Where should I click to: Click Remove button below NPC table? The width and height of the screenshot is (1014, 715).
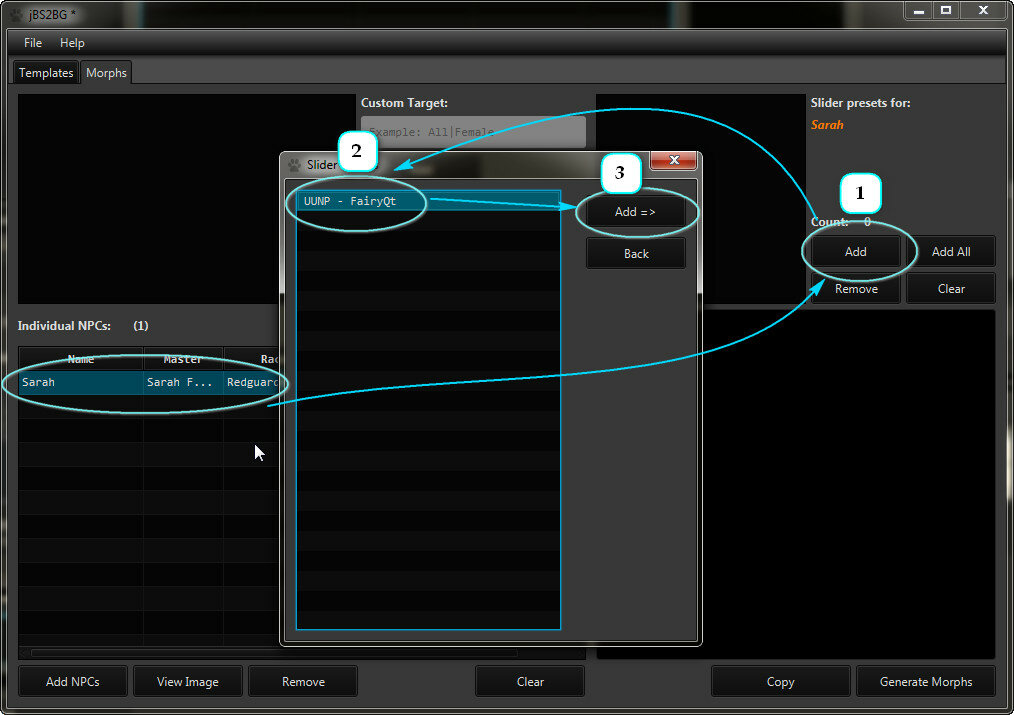(303, 681)
